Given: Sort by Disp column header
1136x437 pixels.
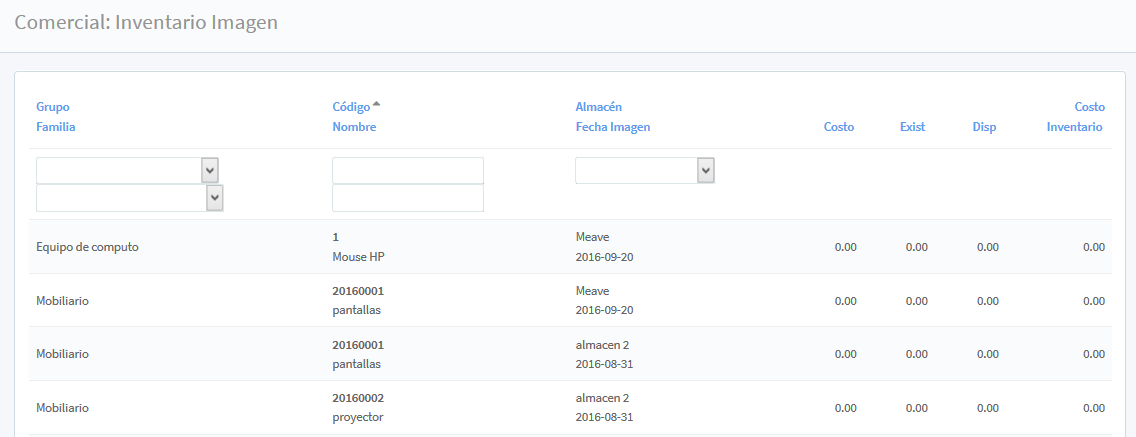Looking at the screenshot, I should point(984,127).
